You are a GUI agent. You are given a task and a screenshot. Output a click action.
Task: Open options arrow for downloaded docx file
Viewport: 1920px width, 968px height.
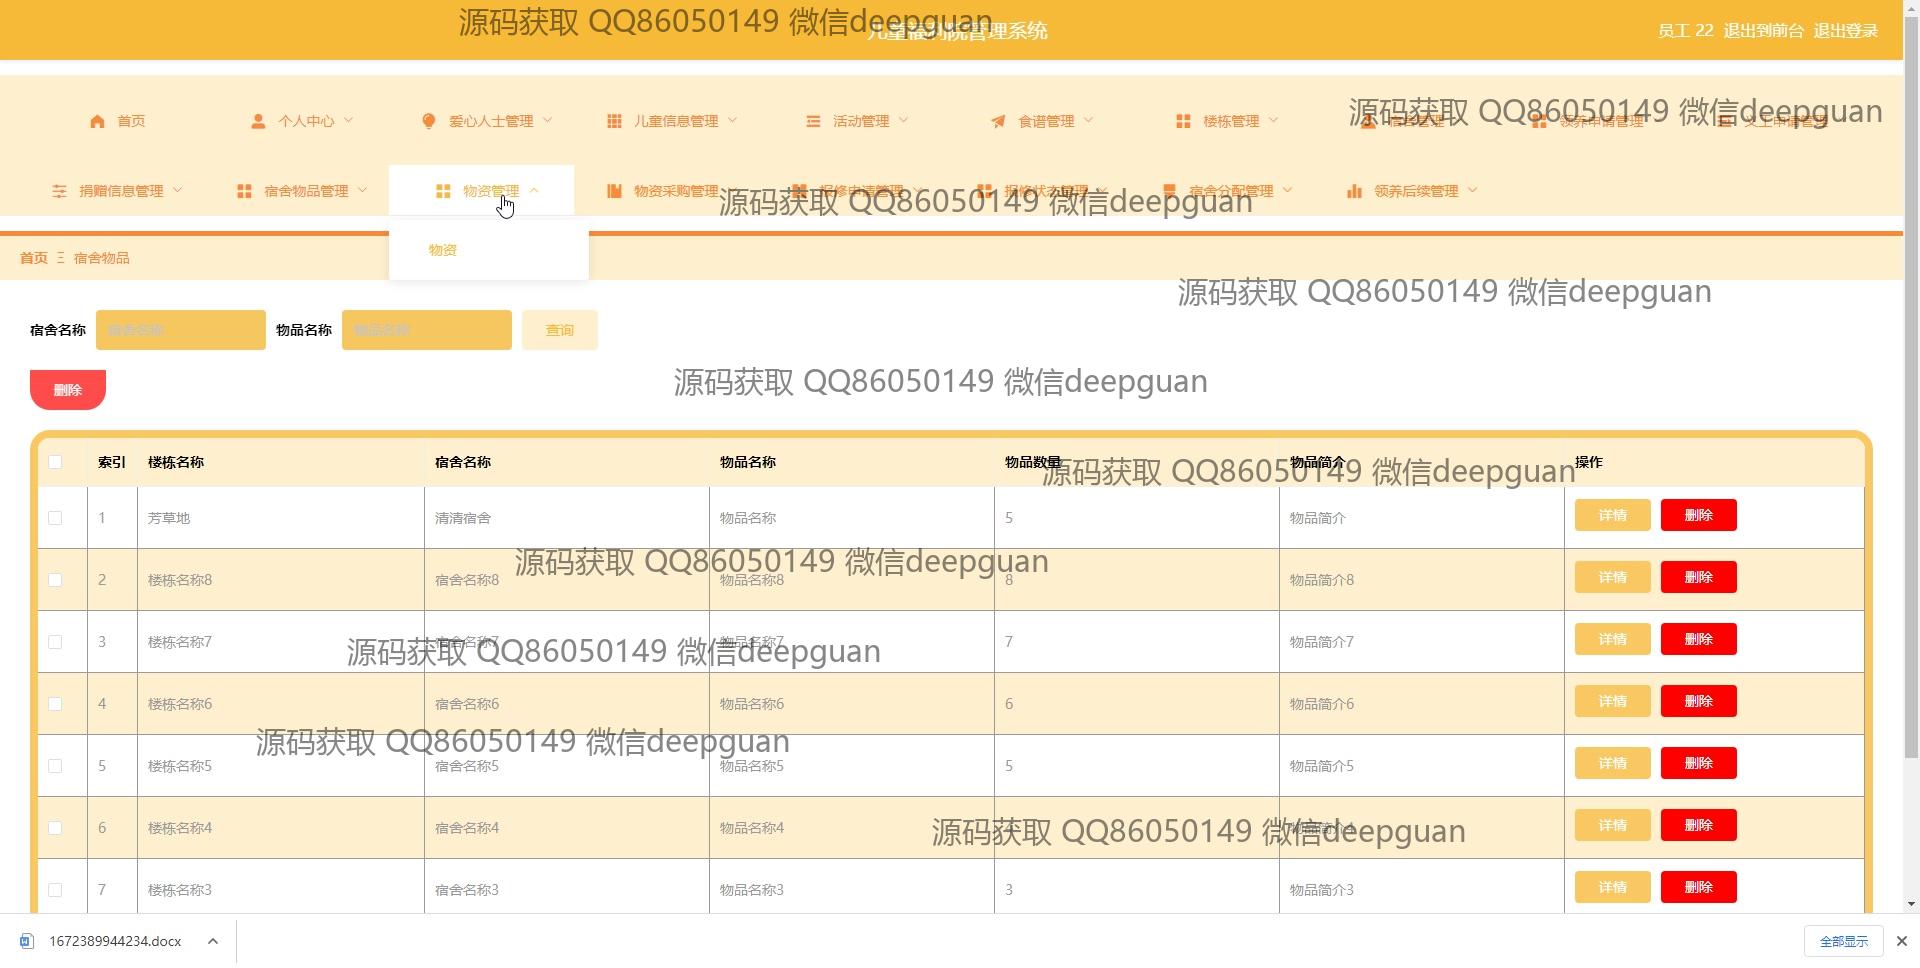[x=213, y=941]
